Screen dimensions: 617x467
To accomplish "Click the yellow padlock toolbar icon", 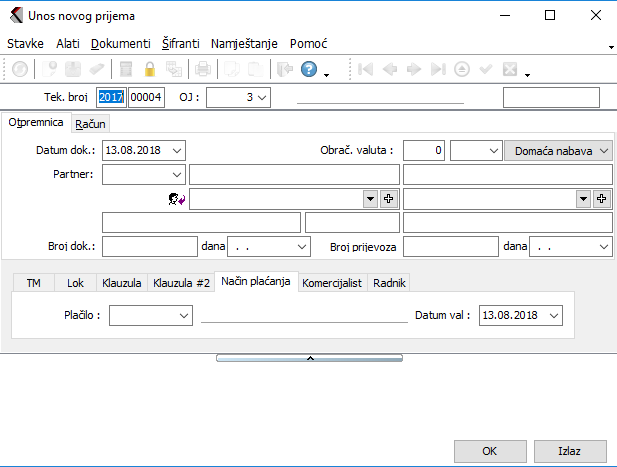I will click(150, 70).
